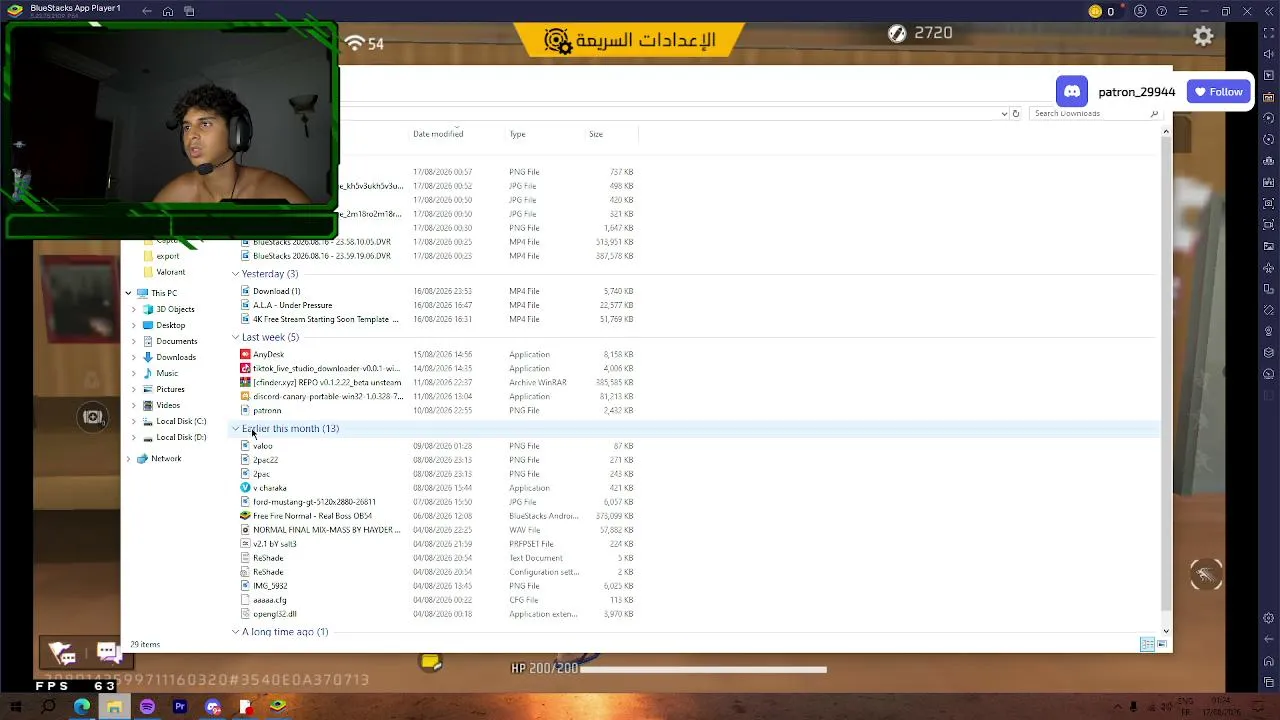Expand the 3D Objects tree node
The width and height of the screenshot is (1280, 720).
click(x=134, y=309)
